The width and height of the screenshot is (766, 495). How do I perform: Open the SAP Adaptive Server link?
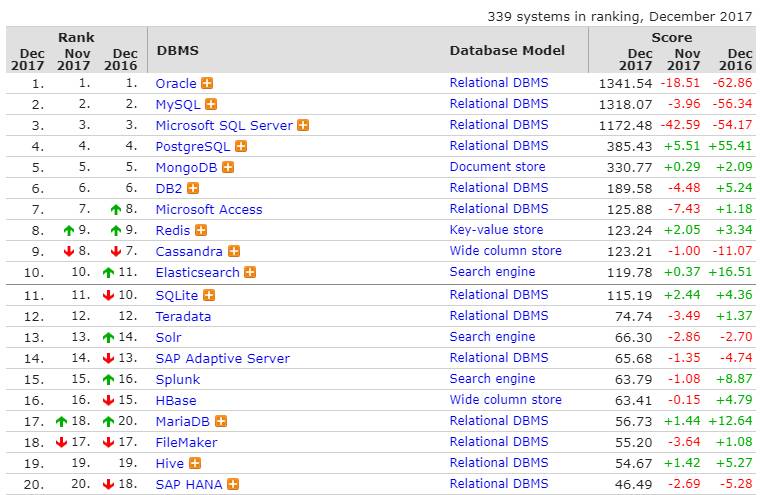(x=222, y=358)
